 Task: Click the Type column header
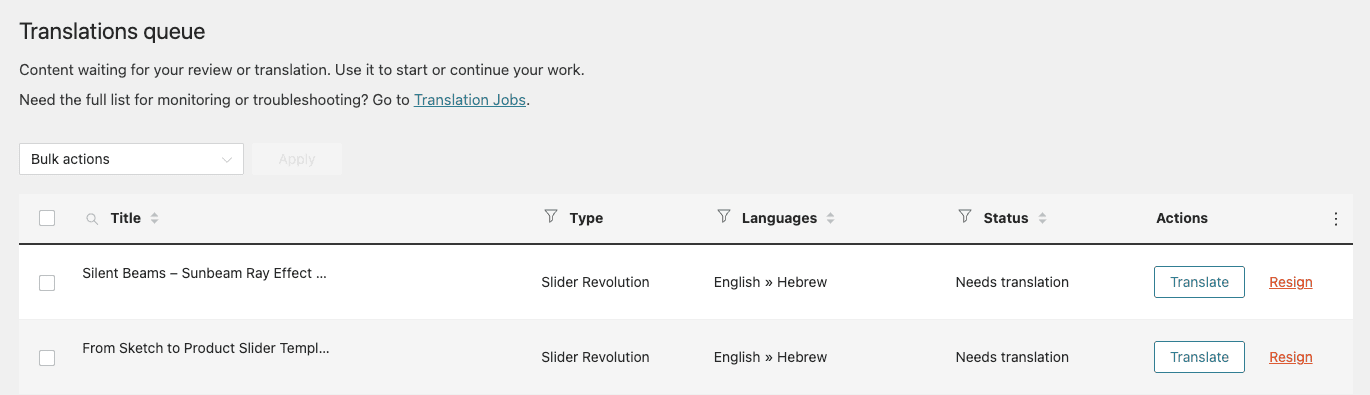[586, 218]
